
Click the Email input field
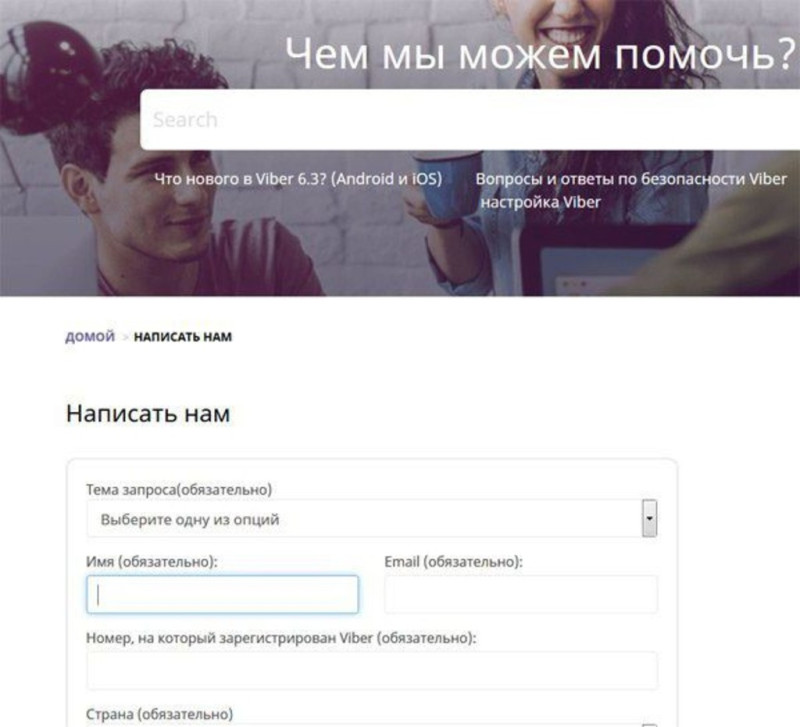pos(521,594)
